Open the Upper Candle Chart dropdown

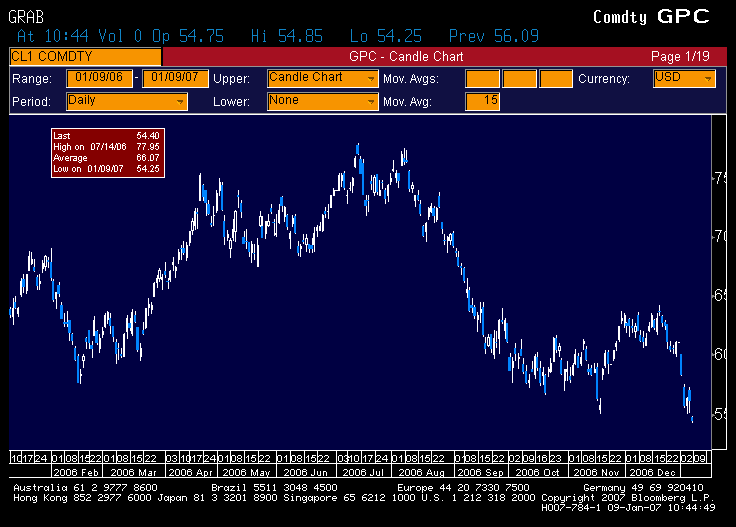click(x=322, y=78)
